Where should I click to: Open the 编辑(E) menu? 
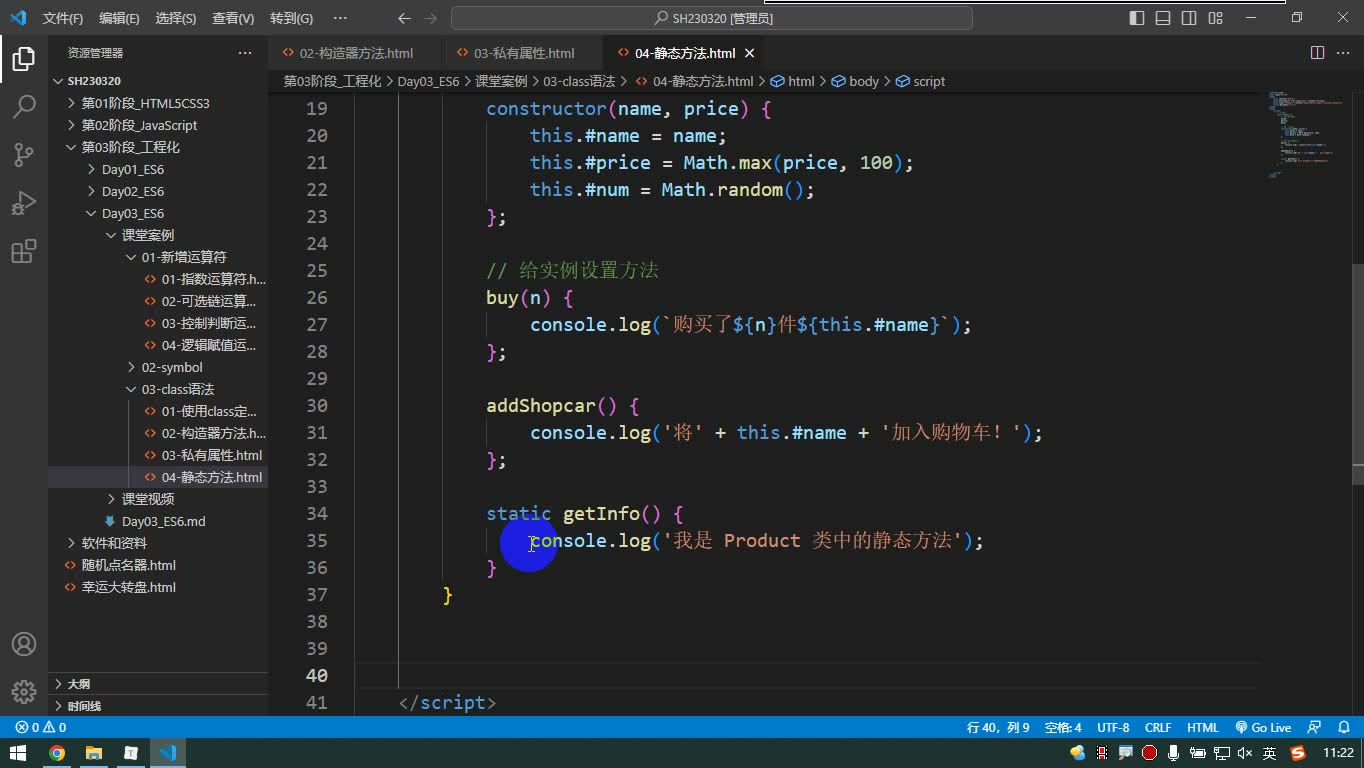point(119,18)
